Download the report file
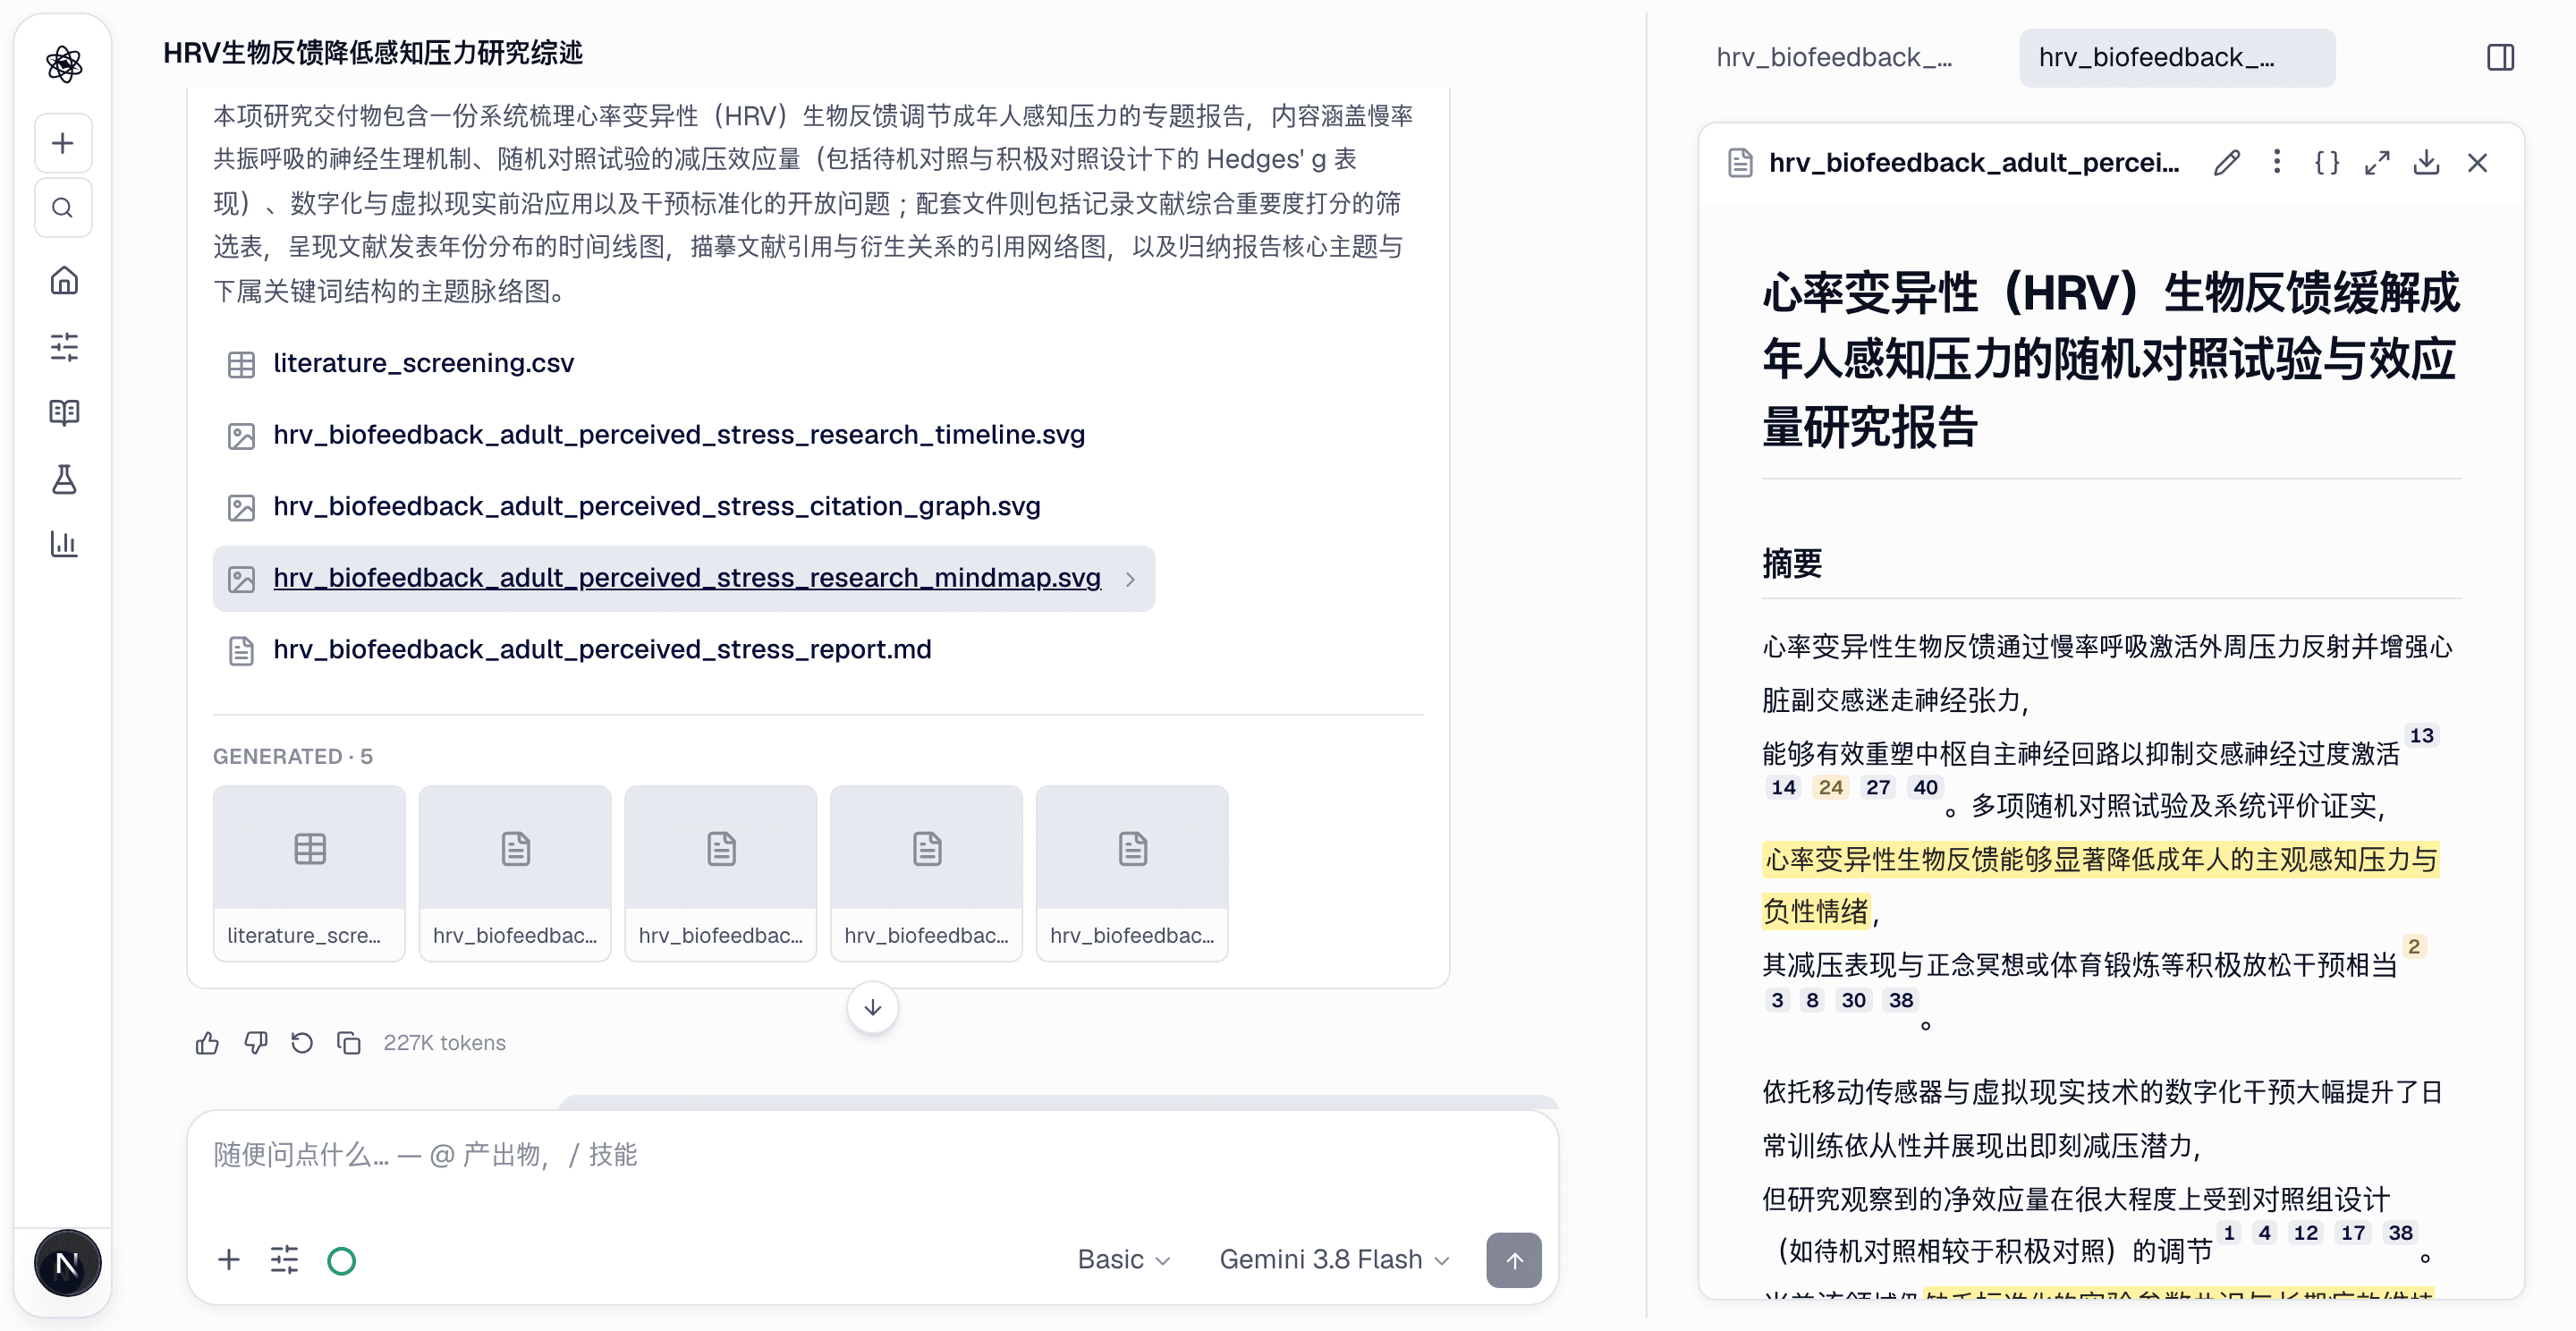 click(x=2426, y=162)
